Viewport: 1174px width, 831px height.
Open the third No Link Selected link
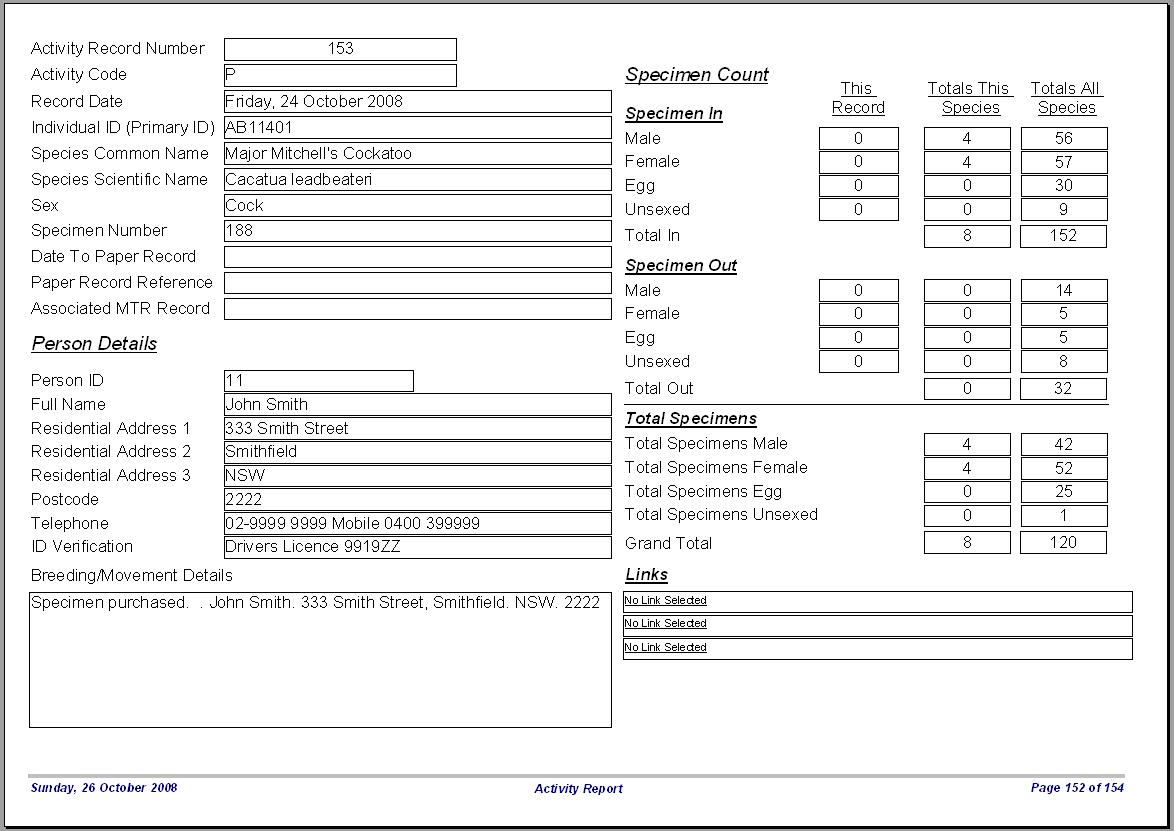[666, 648]
